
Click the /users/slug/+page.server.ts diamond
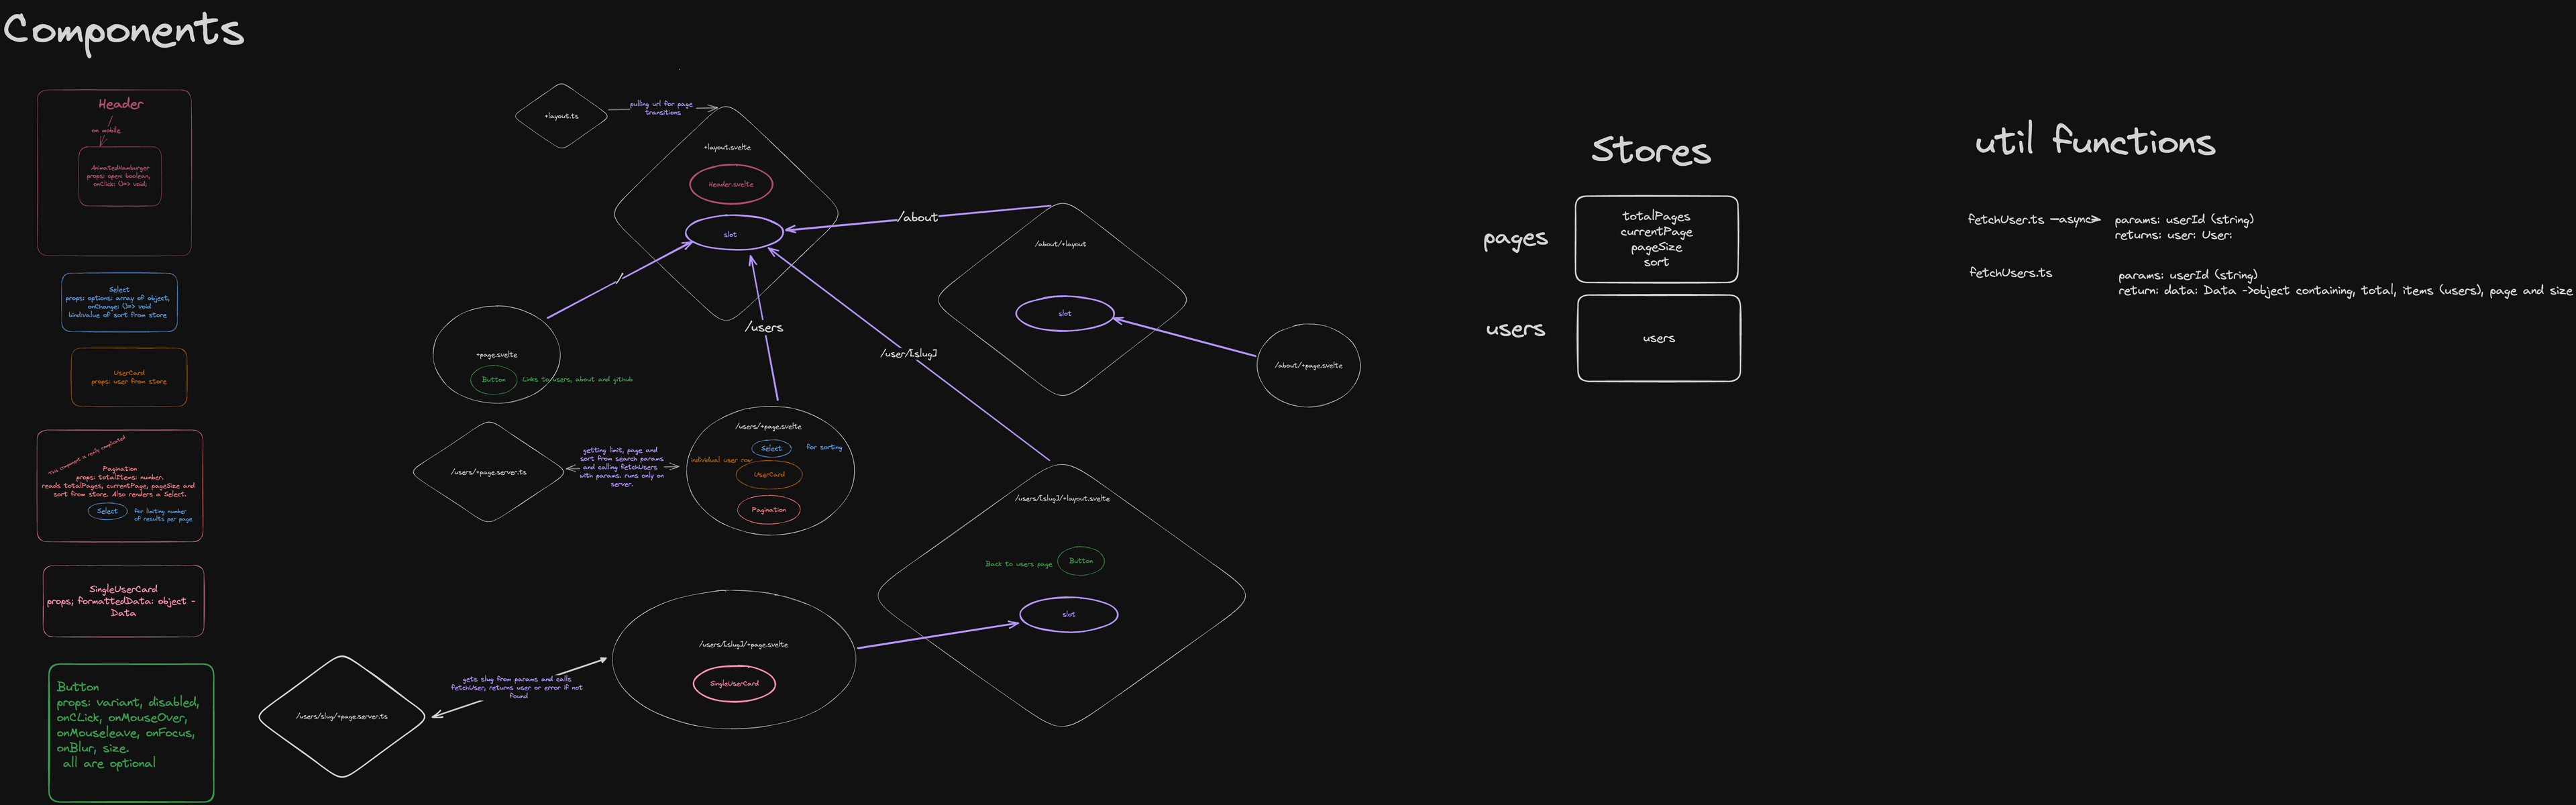(x=342, y=717)
